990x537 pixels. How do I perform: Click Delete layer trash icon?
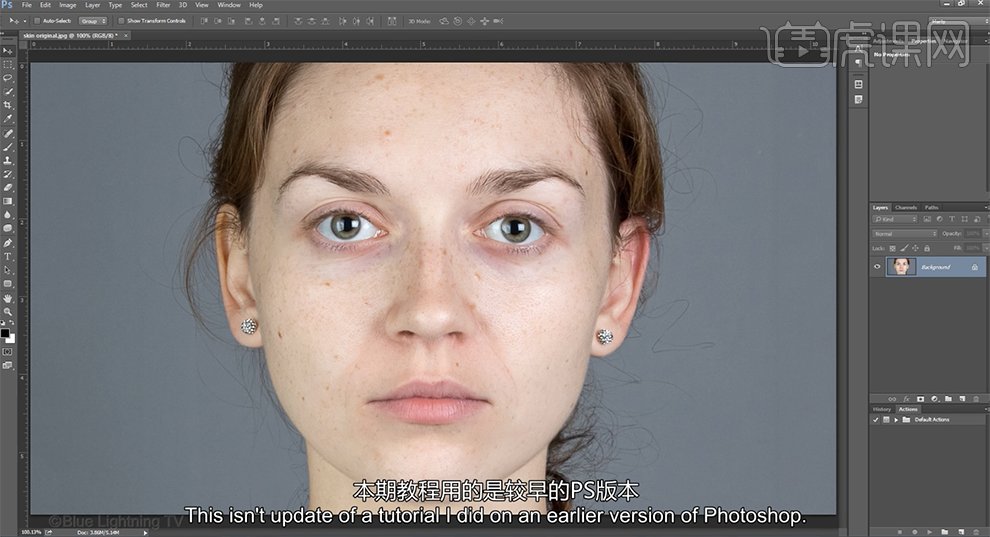tap(976, 399)
